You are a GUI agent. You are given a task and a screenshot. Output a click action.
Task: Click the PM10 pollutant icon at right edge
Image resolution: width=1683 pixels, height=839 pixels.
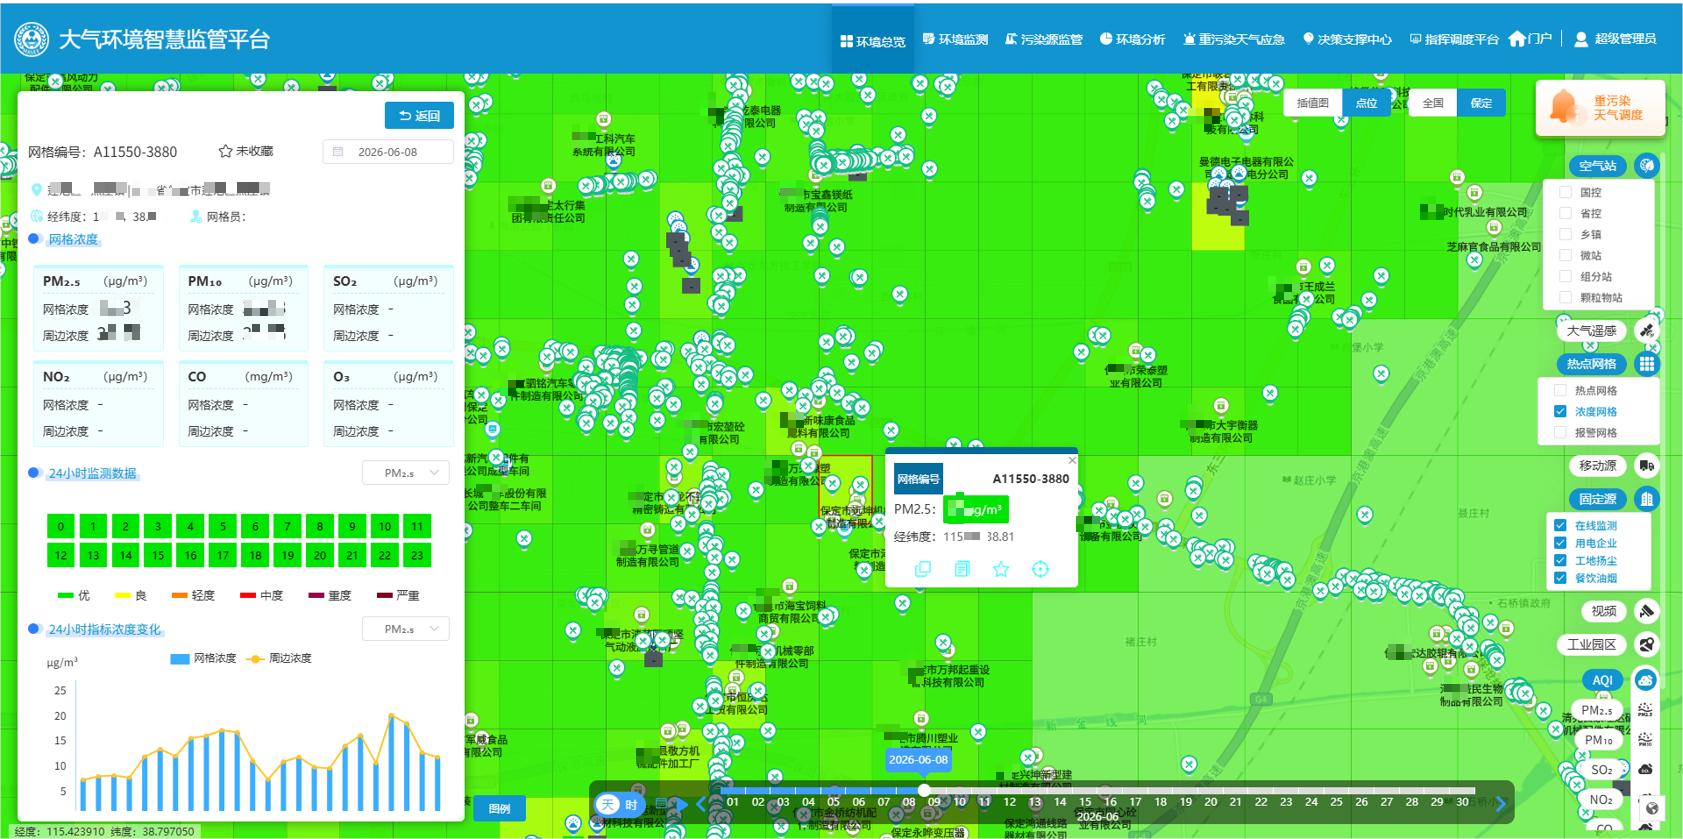[1645, 740]
